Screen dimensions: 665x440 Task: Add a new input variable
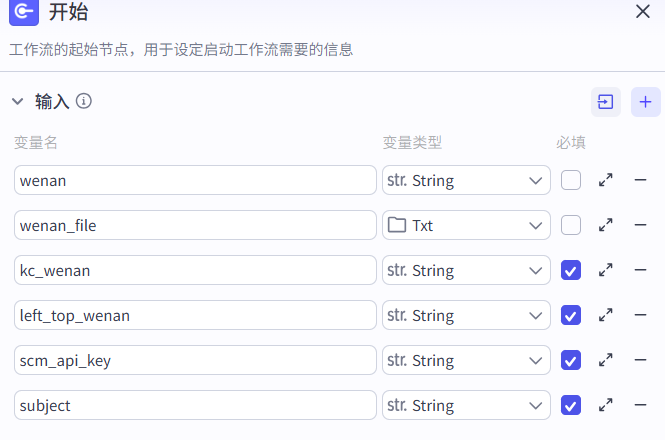(x=645, y=102)
